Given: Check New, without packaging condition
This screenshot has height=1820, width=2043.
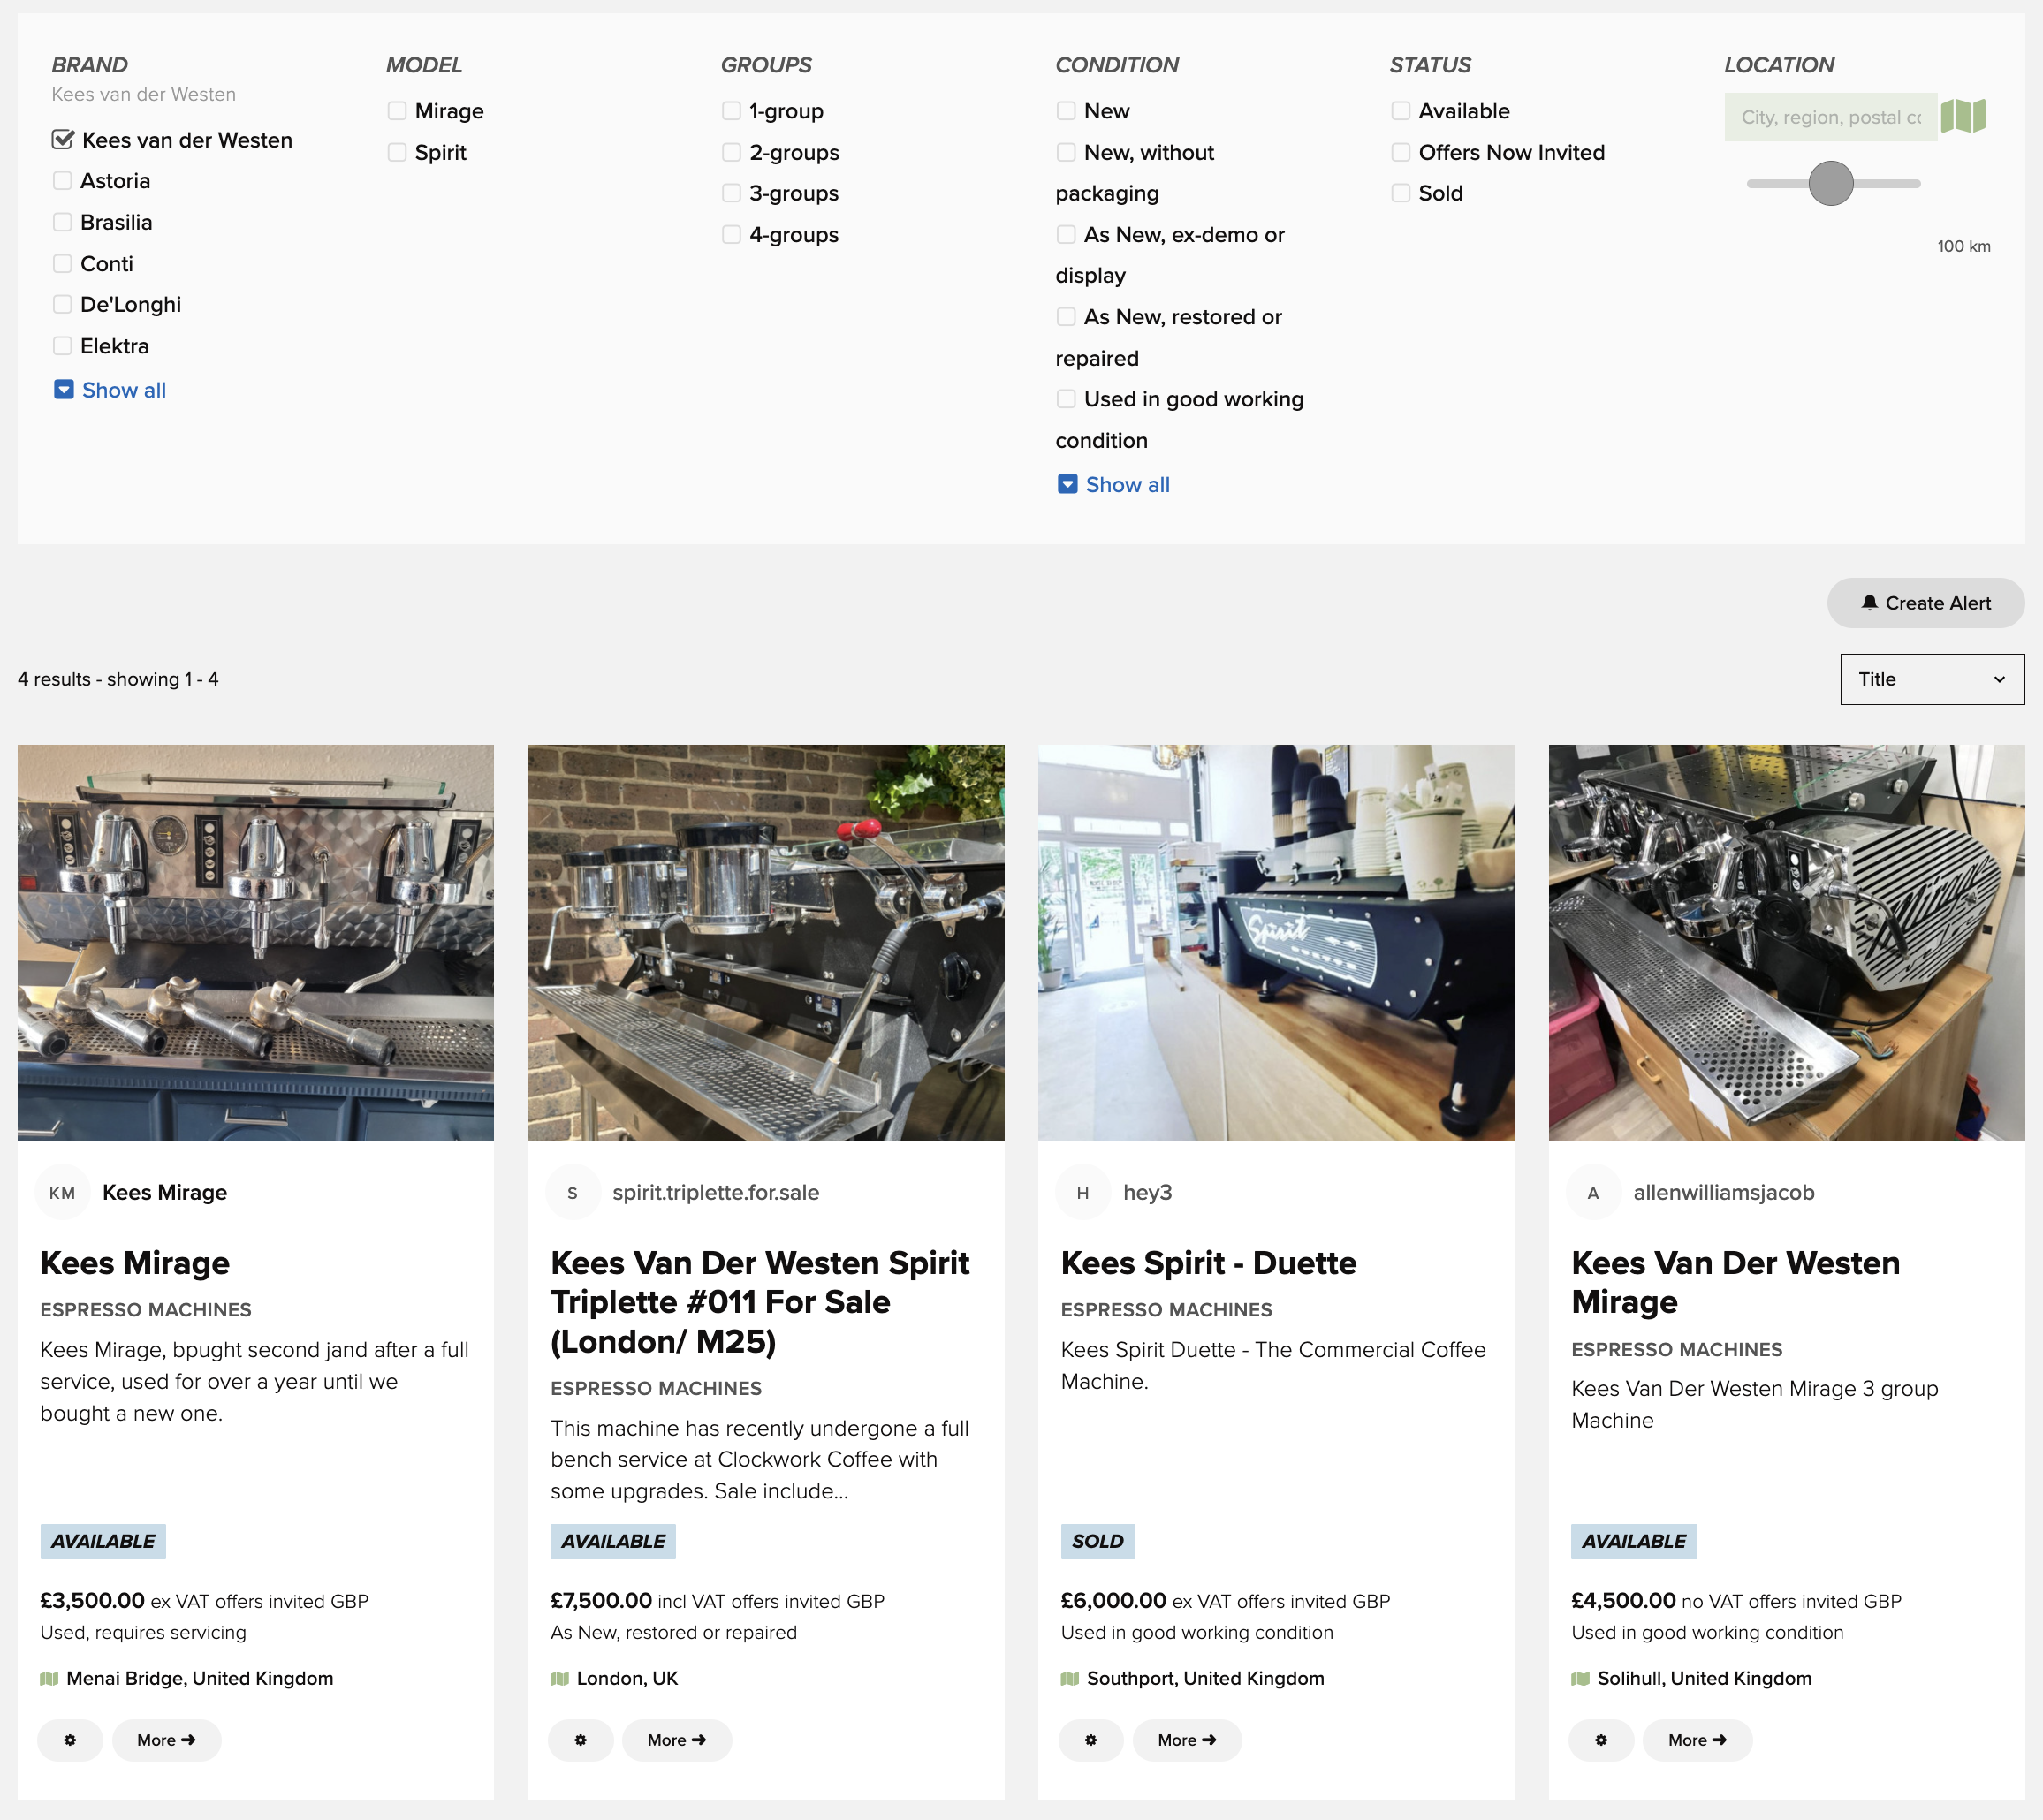Looking at the screenshot, I should coord(1066,152).
